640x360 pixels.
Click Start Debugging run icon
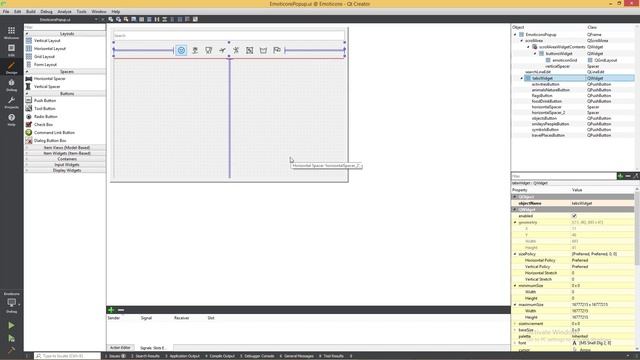coord(11,338)
